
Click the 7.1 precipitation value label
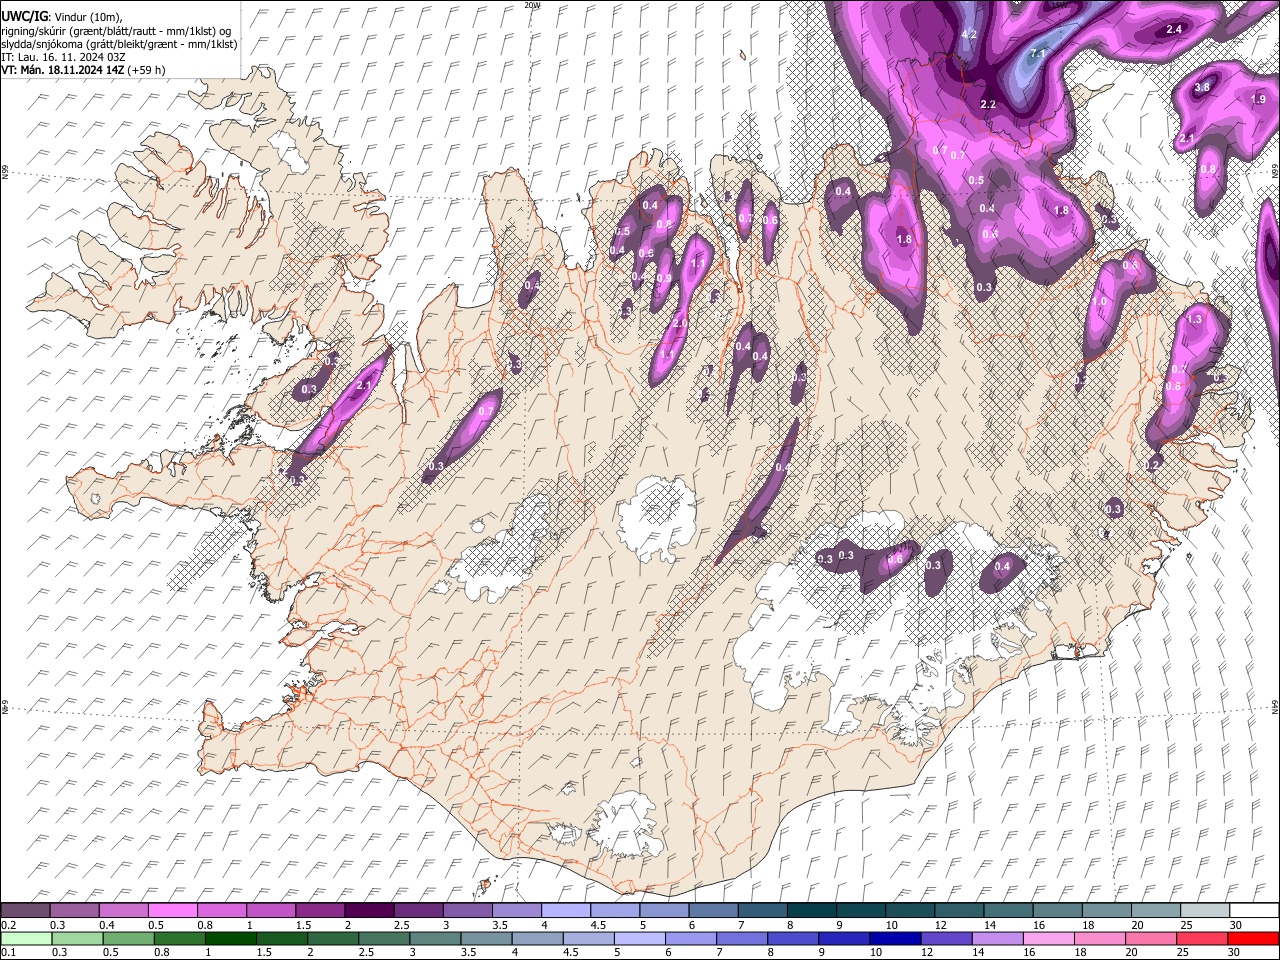(x=1037, y=53)
